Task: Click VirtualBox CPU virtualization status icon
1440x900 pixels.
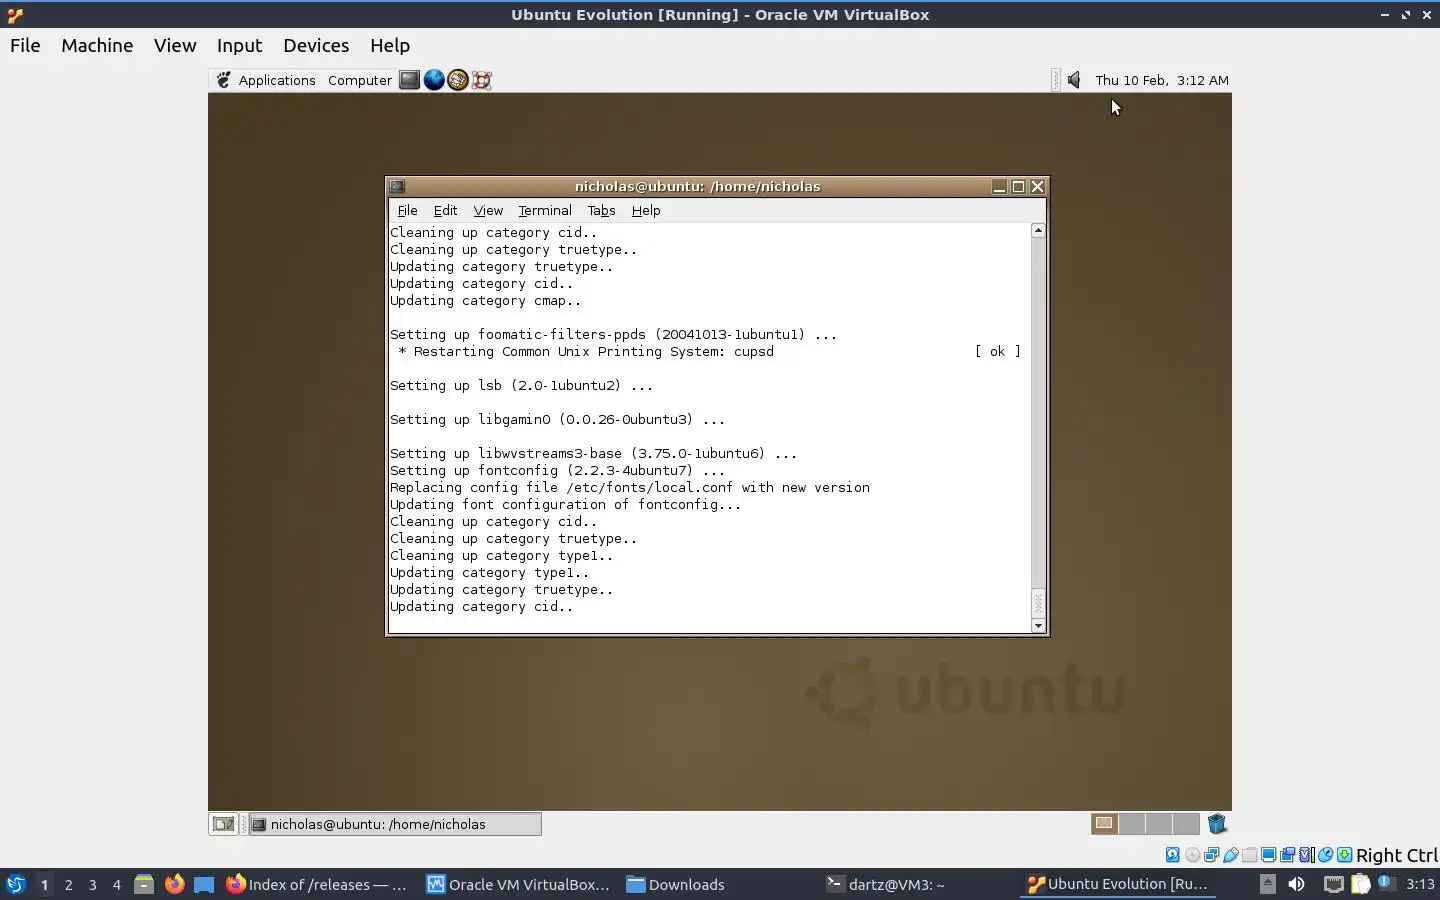Action: 1306,855
